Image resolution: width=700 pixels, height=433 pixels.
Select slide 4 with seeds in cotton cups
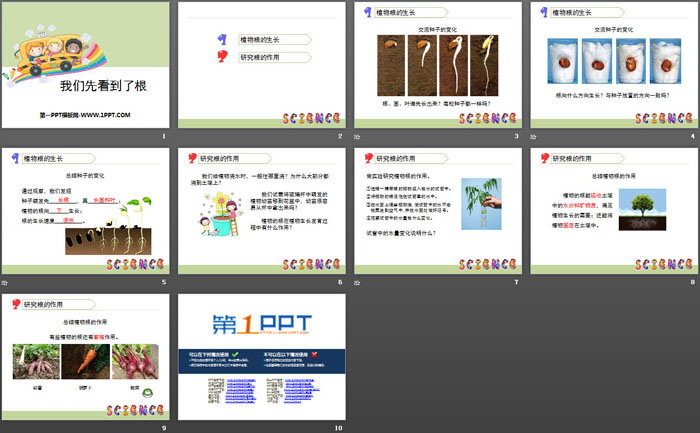(x=614, y=65)
